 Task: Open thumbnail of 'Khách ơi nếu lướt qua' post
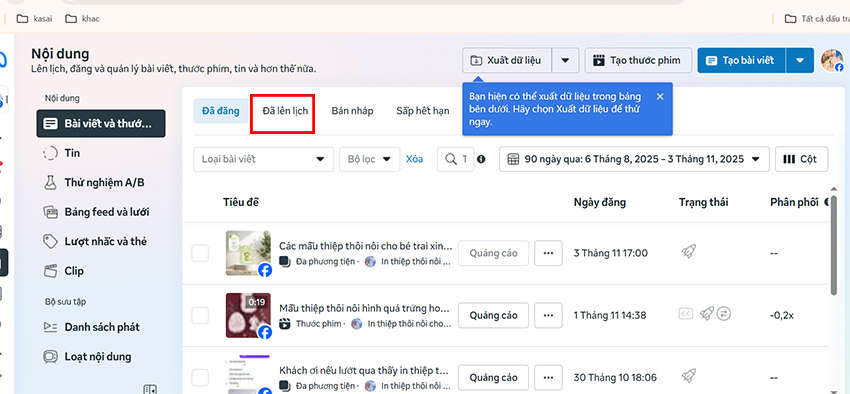coord(248,374)
